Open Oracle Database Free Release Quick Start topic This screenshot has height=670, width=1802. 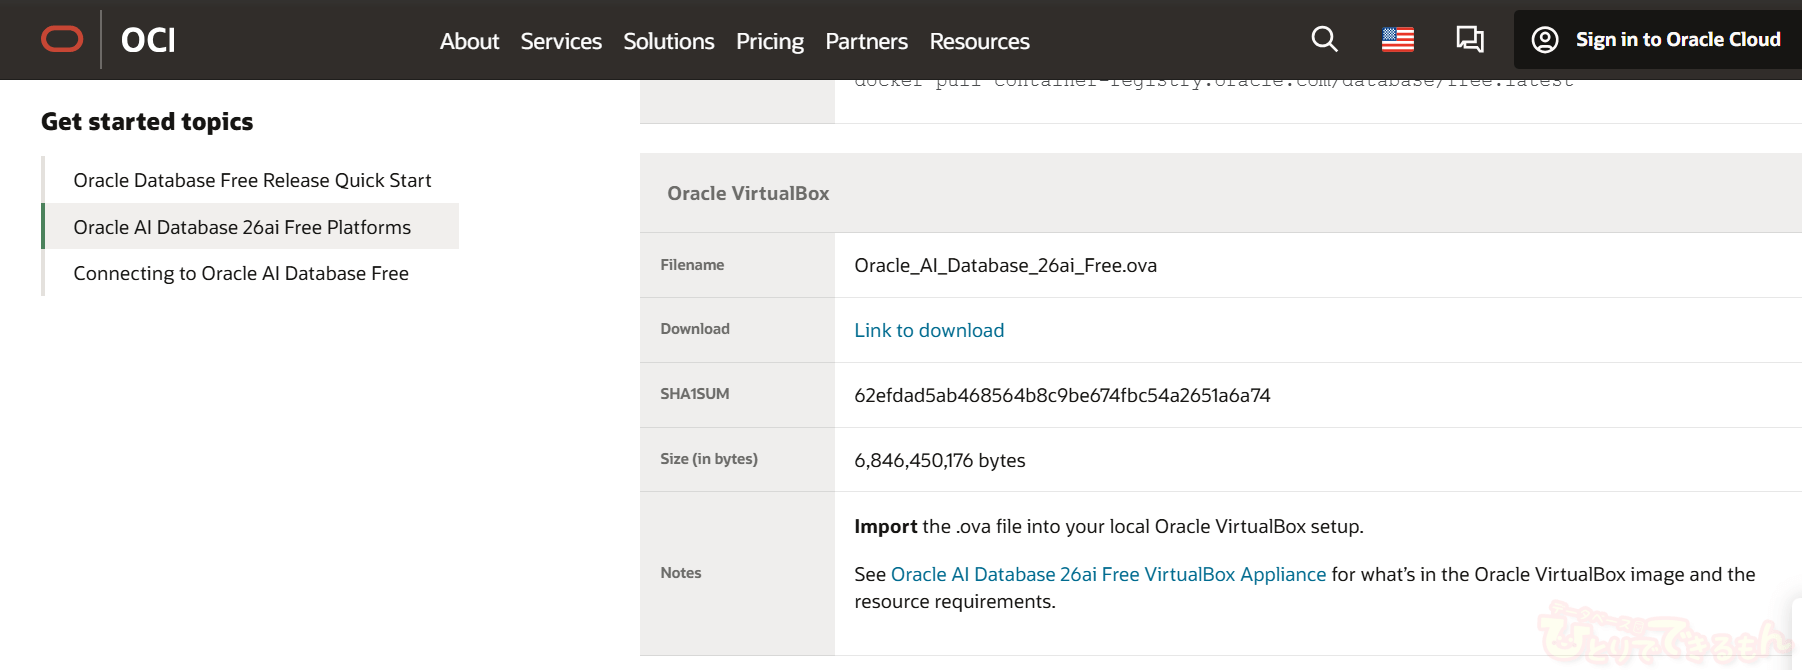coord(252,180)
